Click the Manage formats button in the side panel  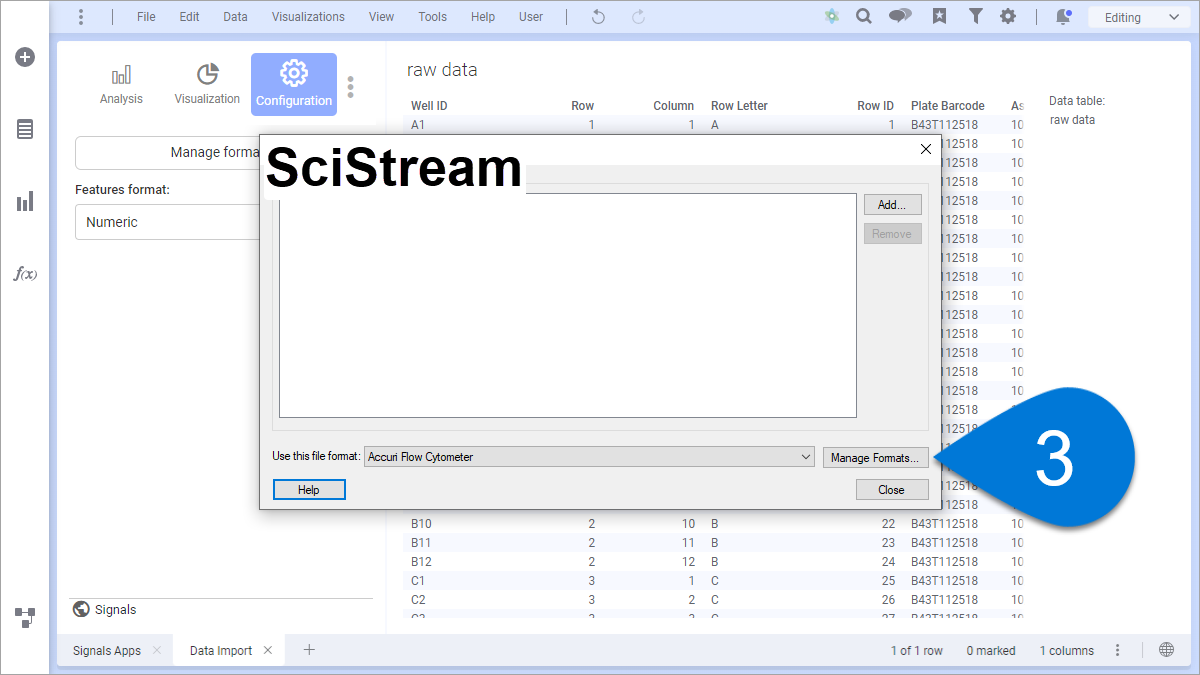point(167,153)
